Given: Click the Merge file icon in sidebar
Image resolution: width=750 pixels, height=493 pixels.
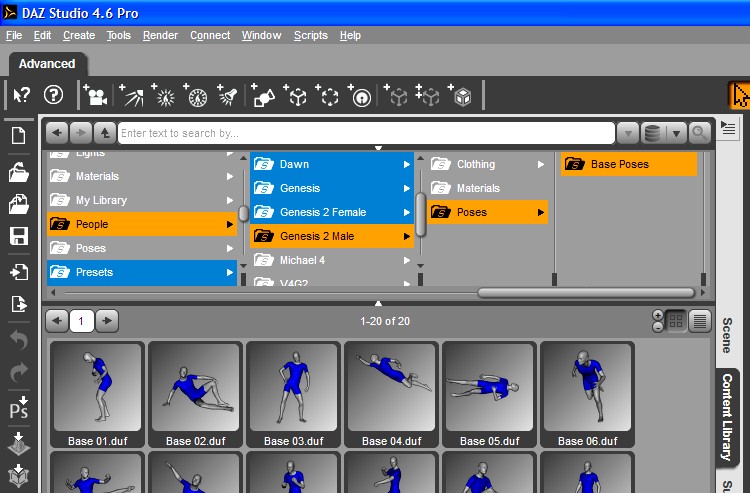Looking at the screenshot, I should pyautogui.click(x=19, y=204).
